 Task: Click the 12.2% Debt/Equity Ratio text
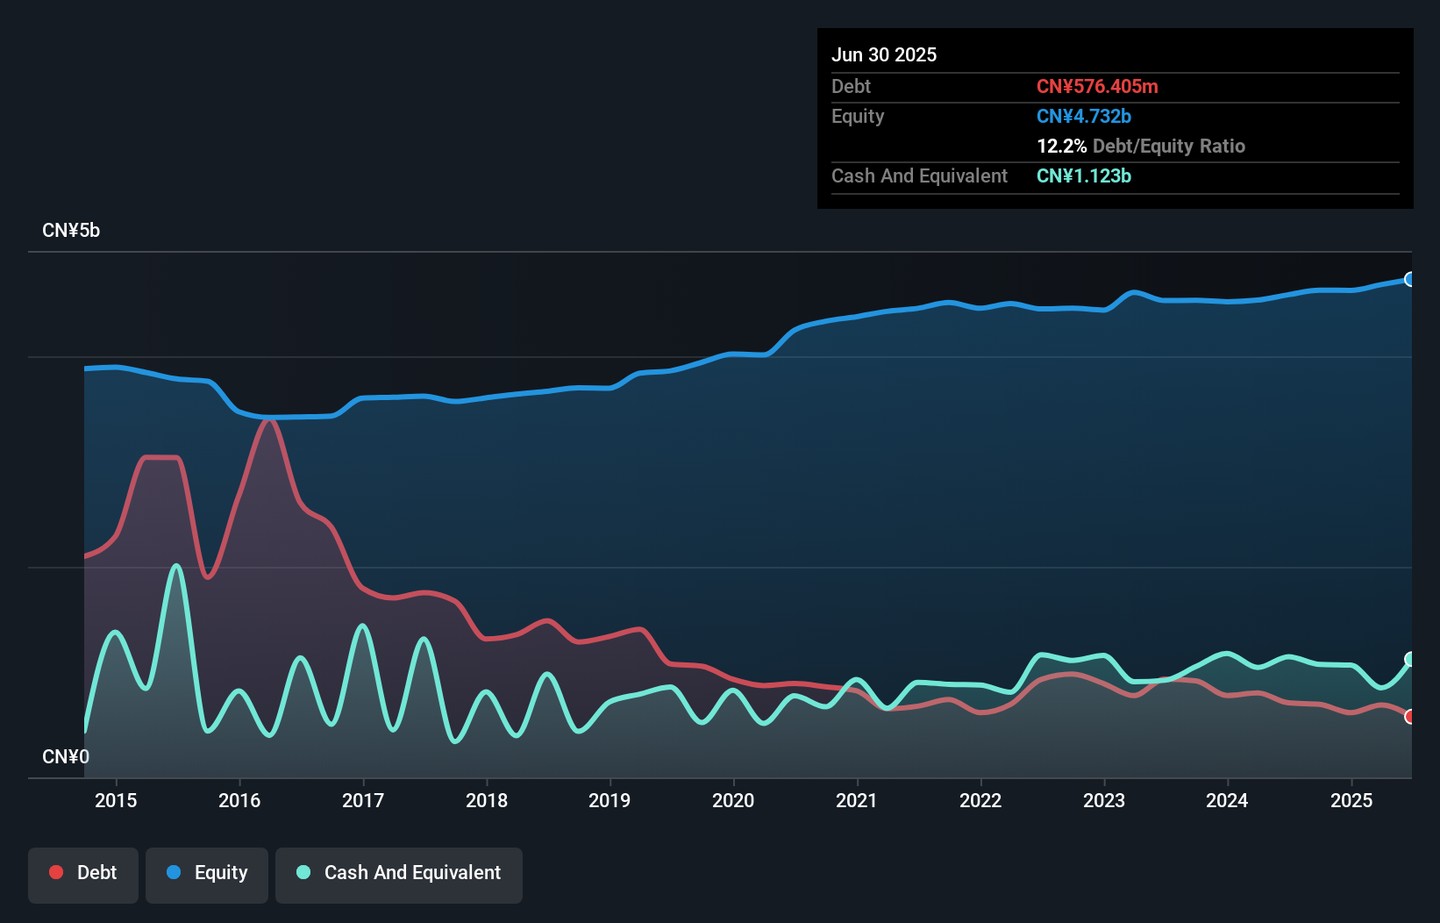pos(1140,146)
